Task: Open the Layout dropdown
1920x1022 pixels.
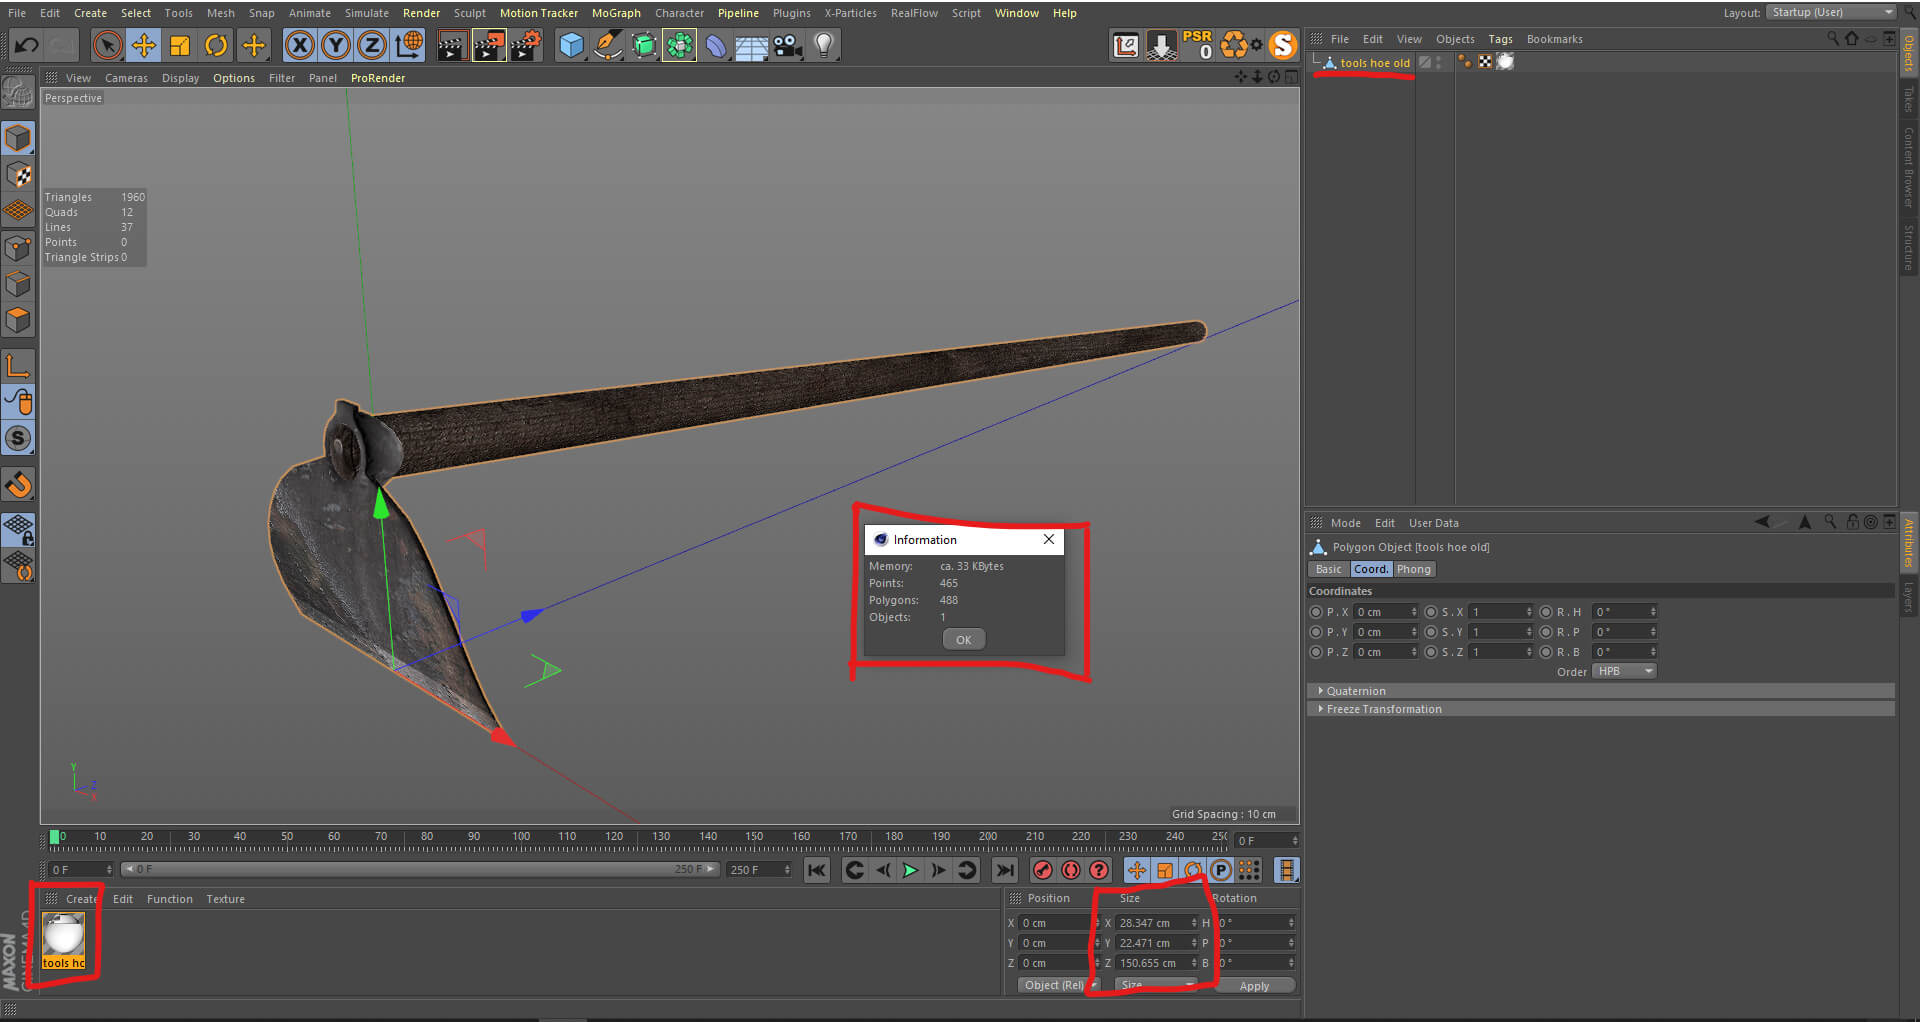Action: [1831, 12]
